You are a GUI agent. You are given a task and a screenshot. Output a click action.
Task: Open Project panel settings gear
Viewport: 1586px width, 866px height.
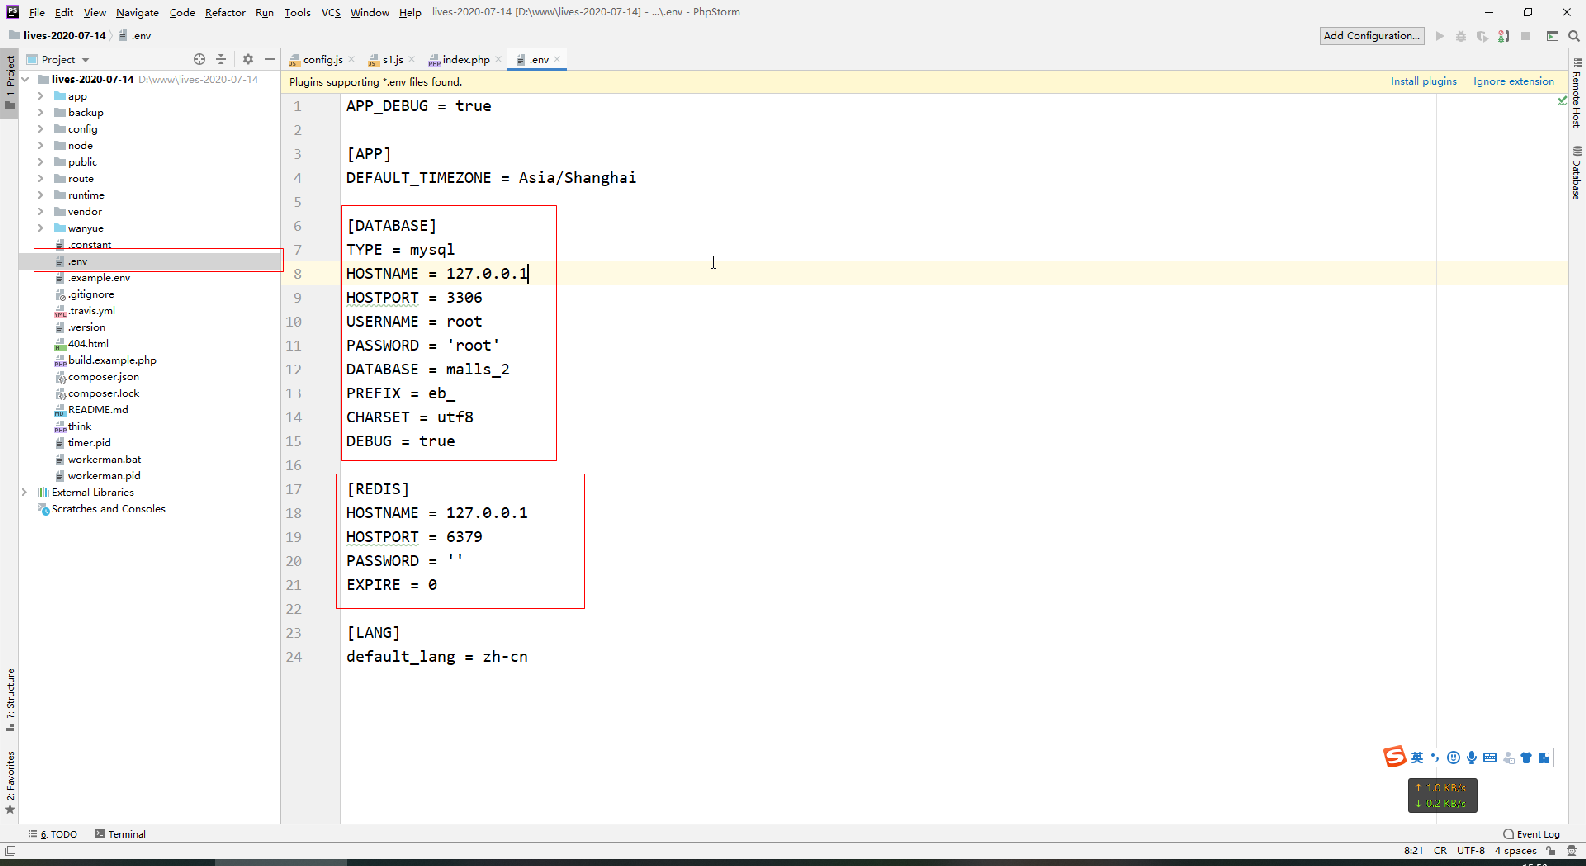click(248, 59)
